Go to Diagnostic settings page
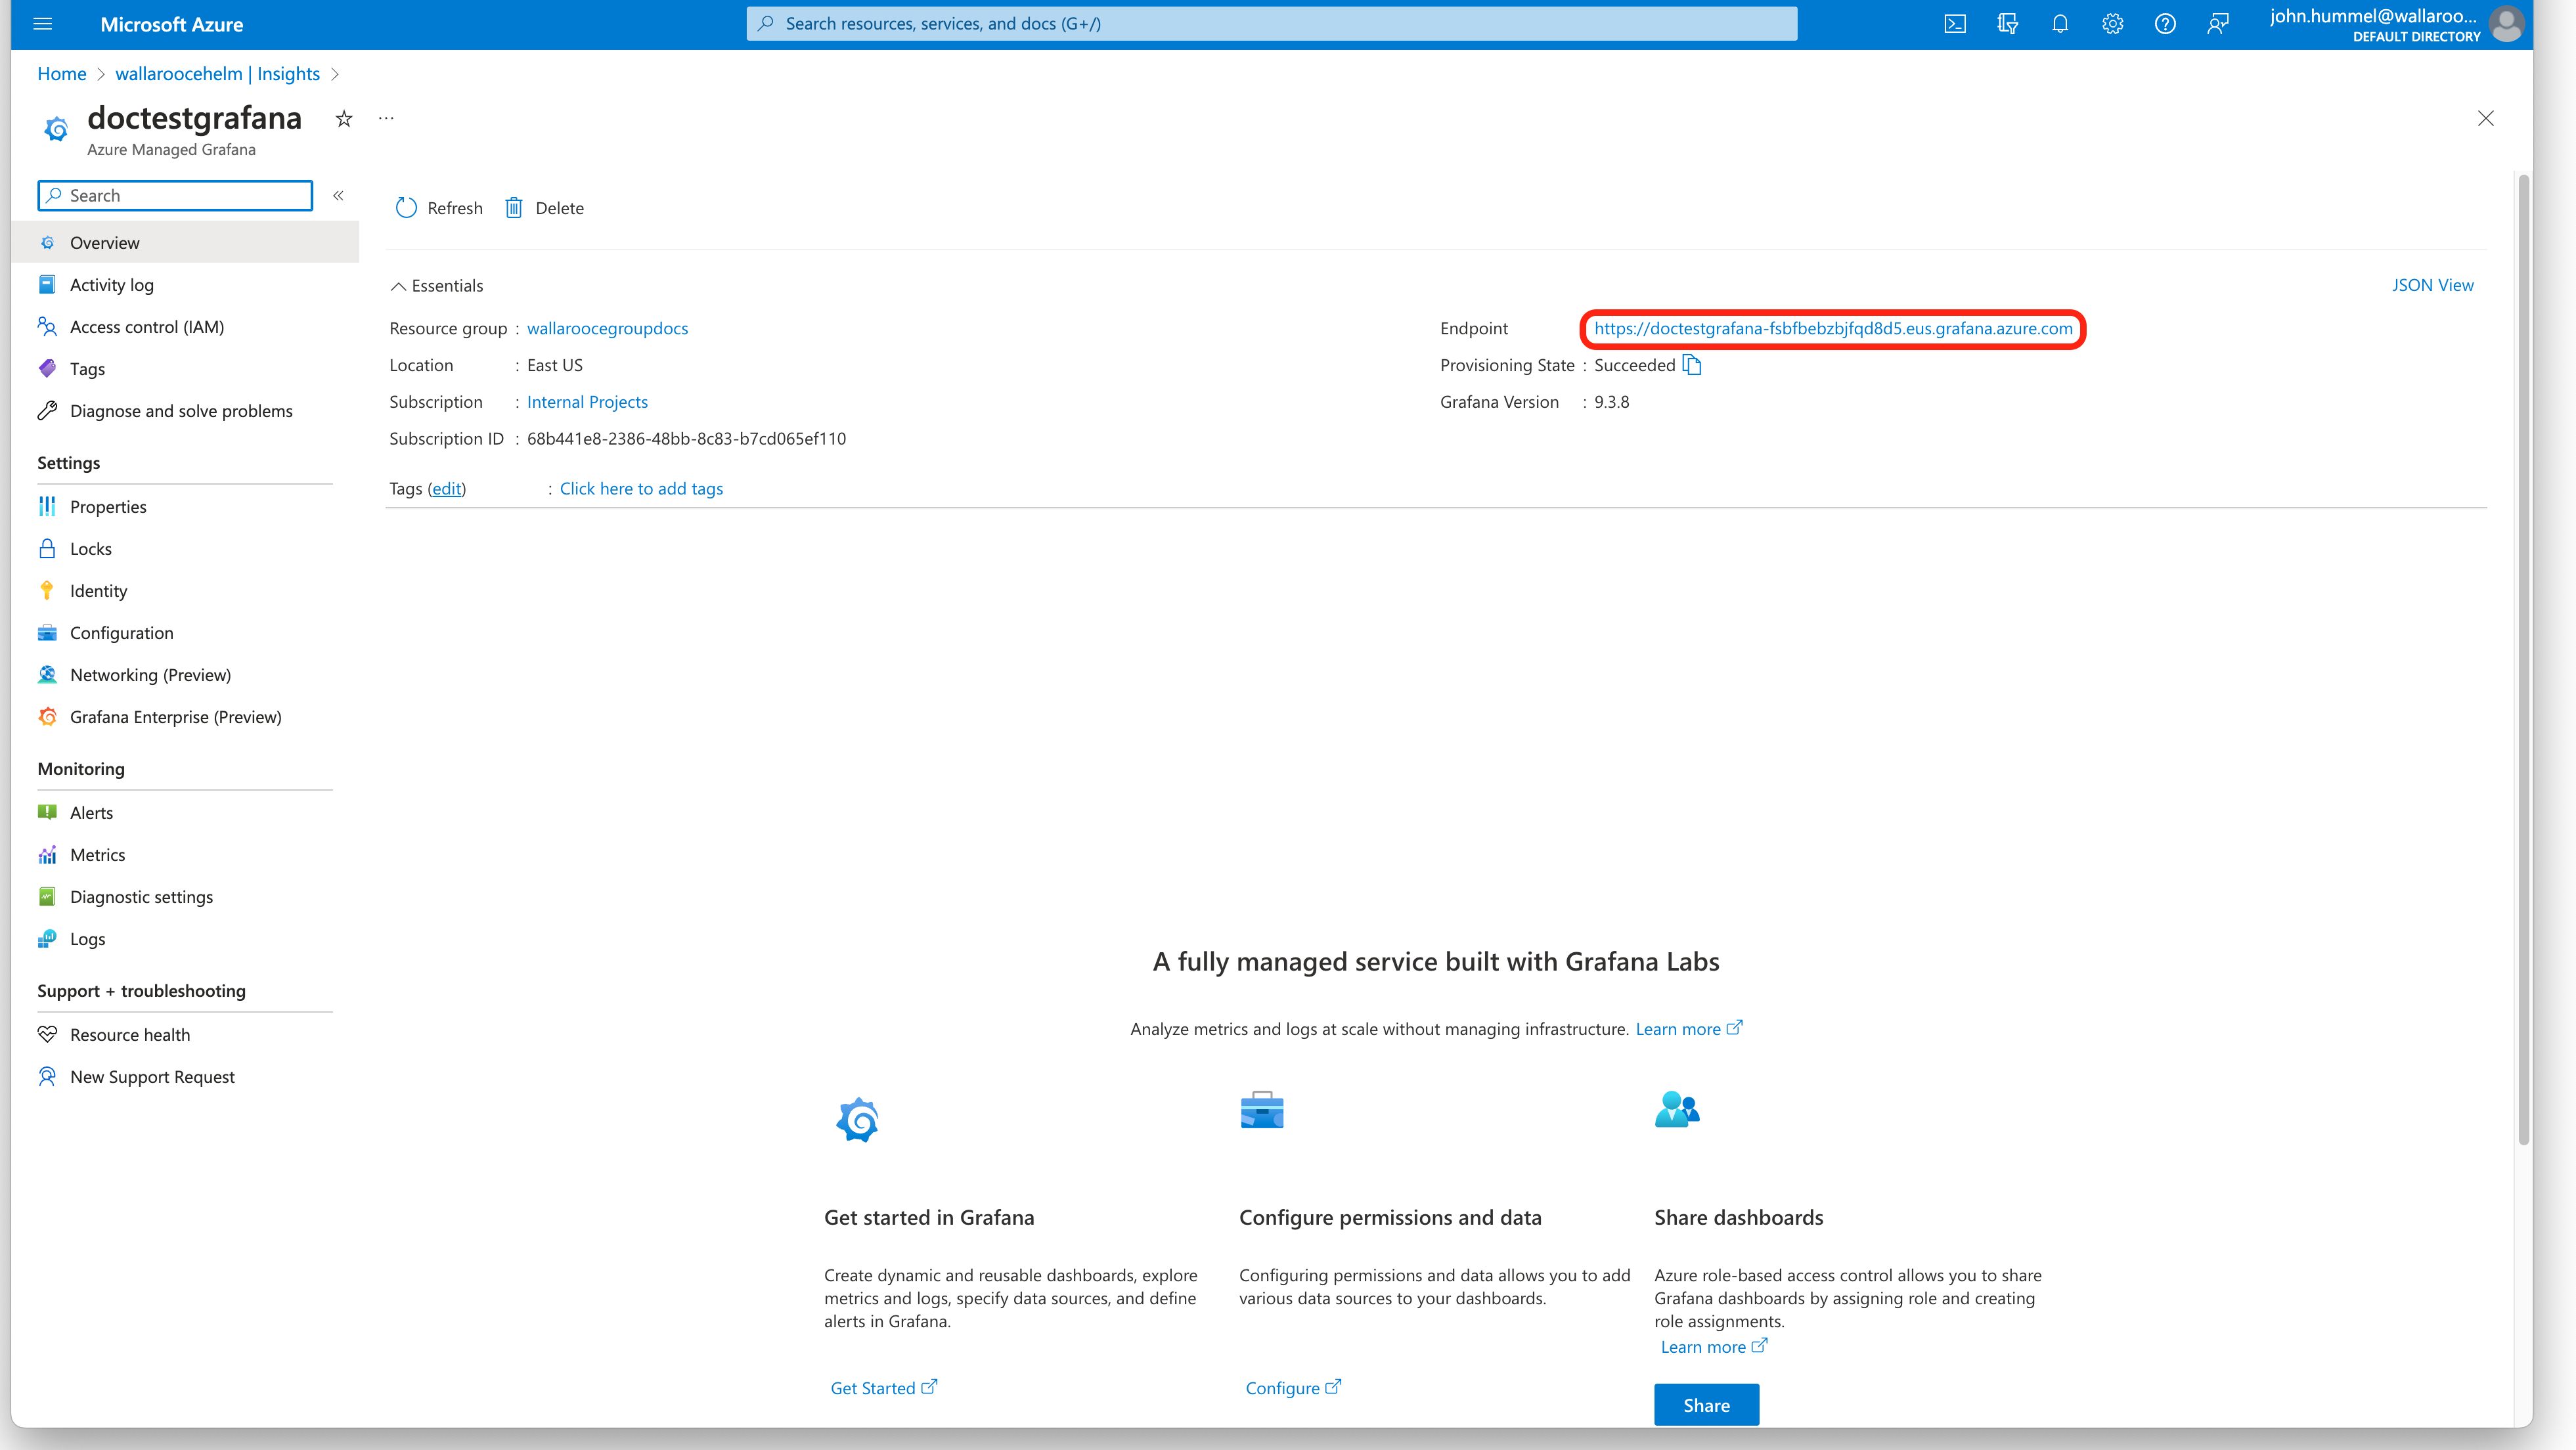The height and width of the screenshot is (1450, 2576). click(141, 897)
